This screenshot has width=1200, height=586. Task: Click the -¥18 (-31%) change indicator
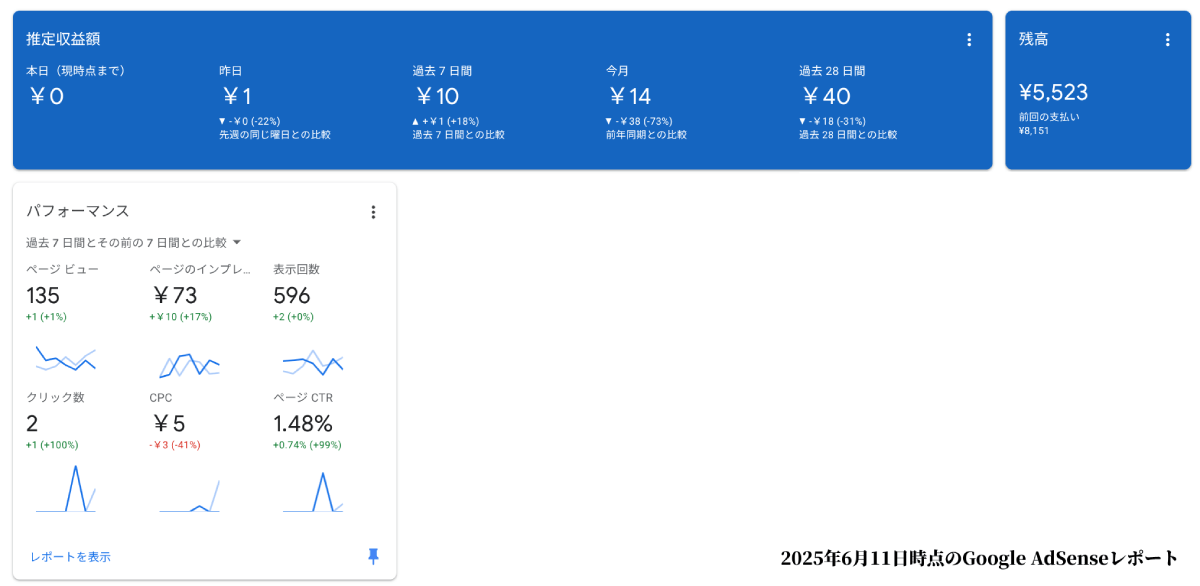[832, 121]
